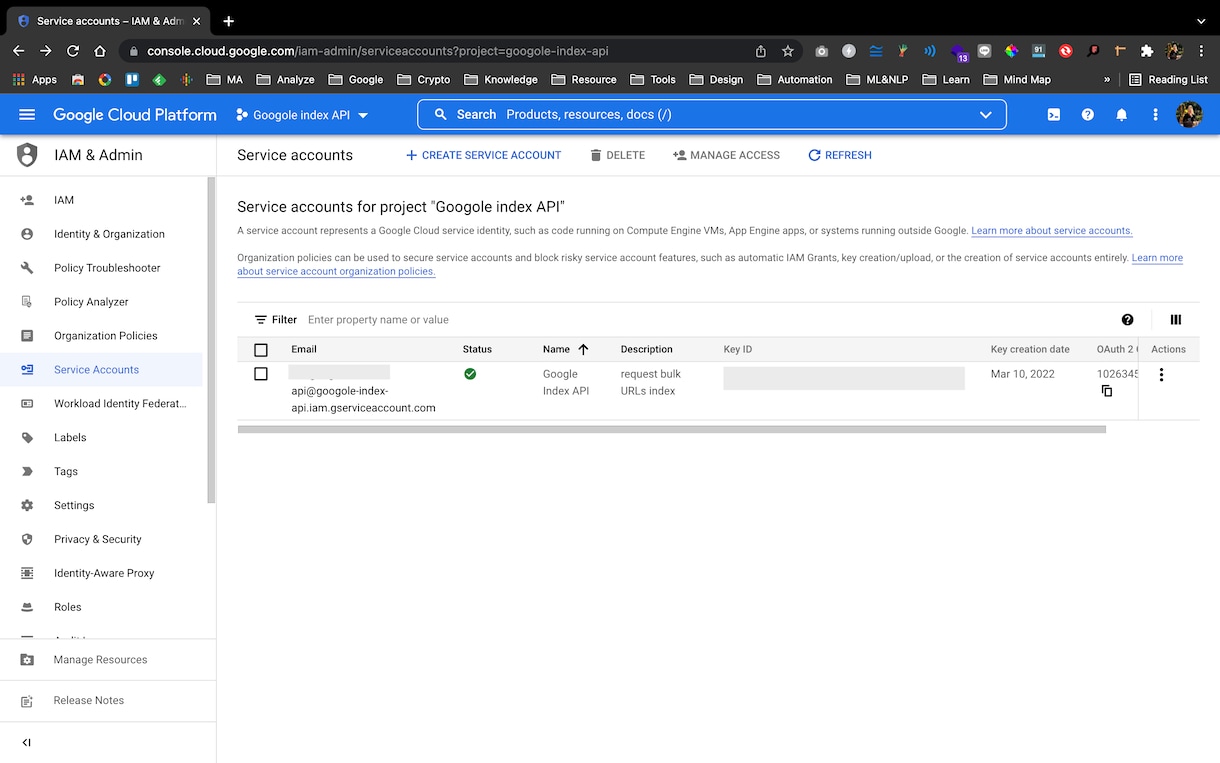Open Identity & Organization in sidebar
The width and height of the screenshot is (1220, 763).
(101, 234)
